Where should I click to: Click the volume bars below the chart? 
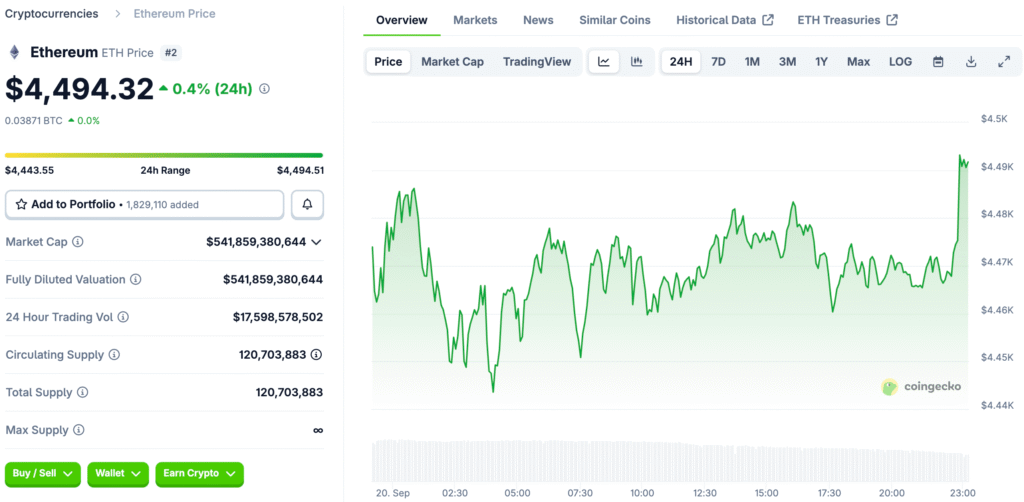[x=670, y=461]
